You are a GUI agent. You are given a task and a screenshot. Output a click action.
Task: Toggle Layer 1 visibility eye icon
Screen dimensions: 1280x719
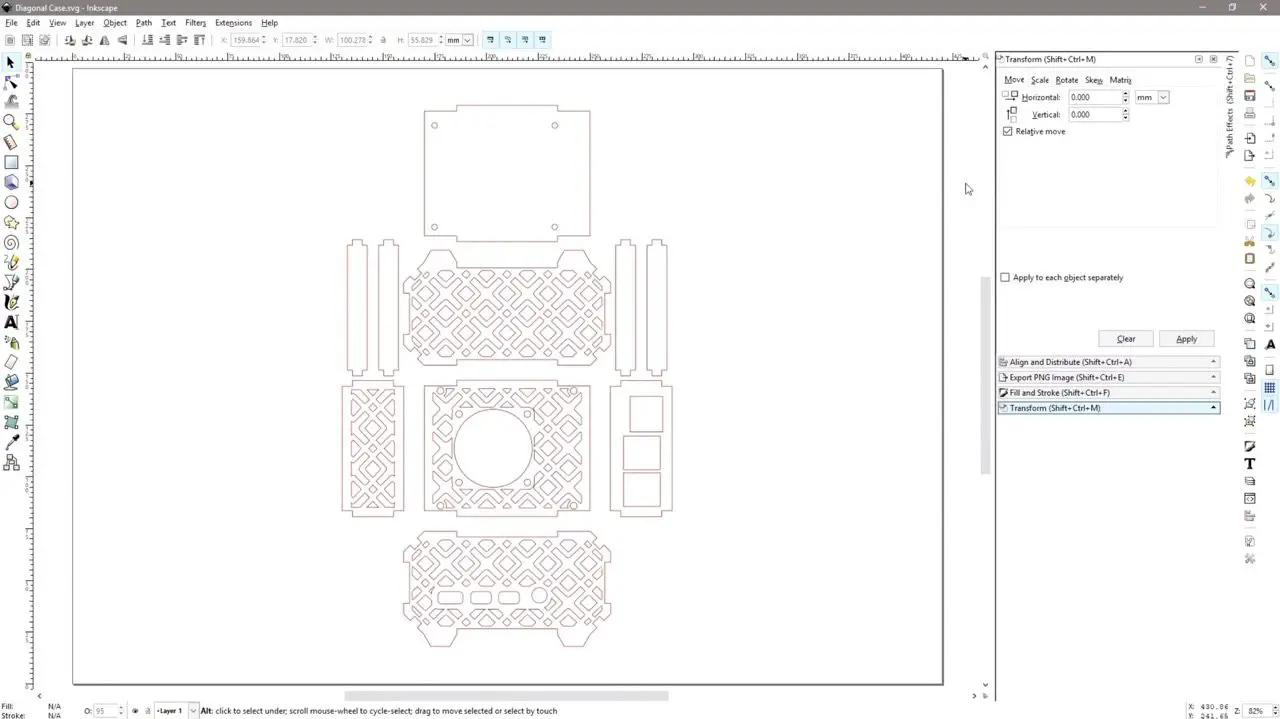[135, 711]
